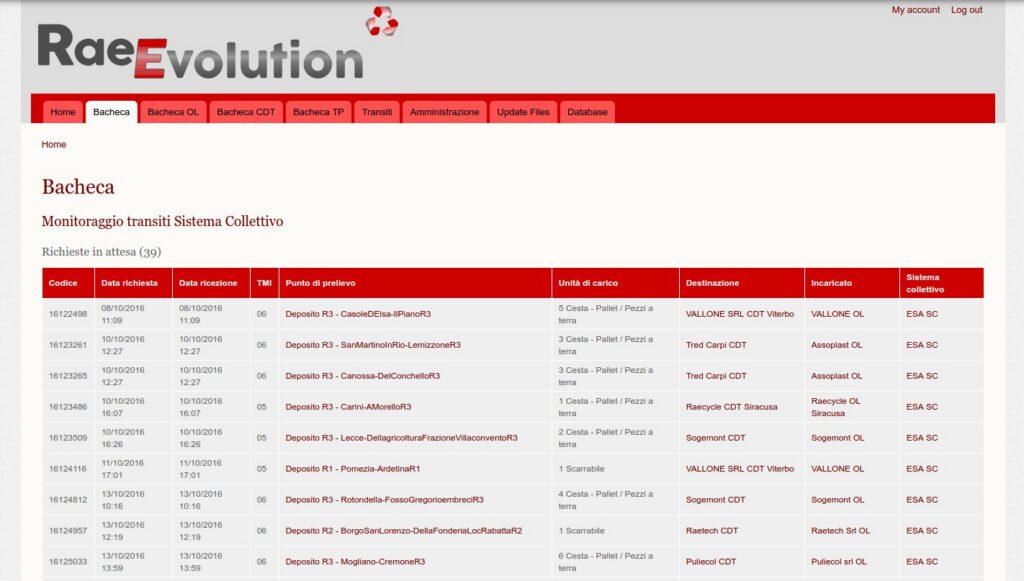Open Raetech CDT destination link
Screen dimensions: 1024x581
tap(712, 531)
